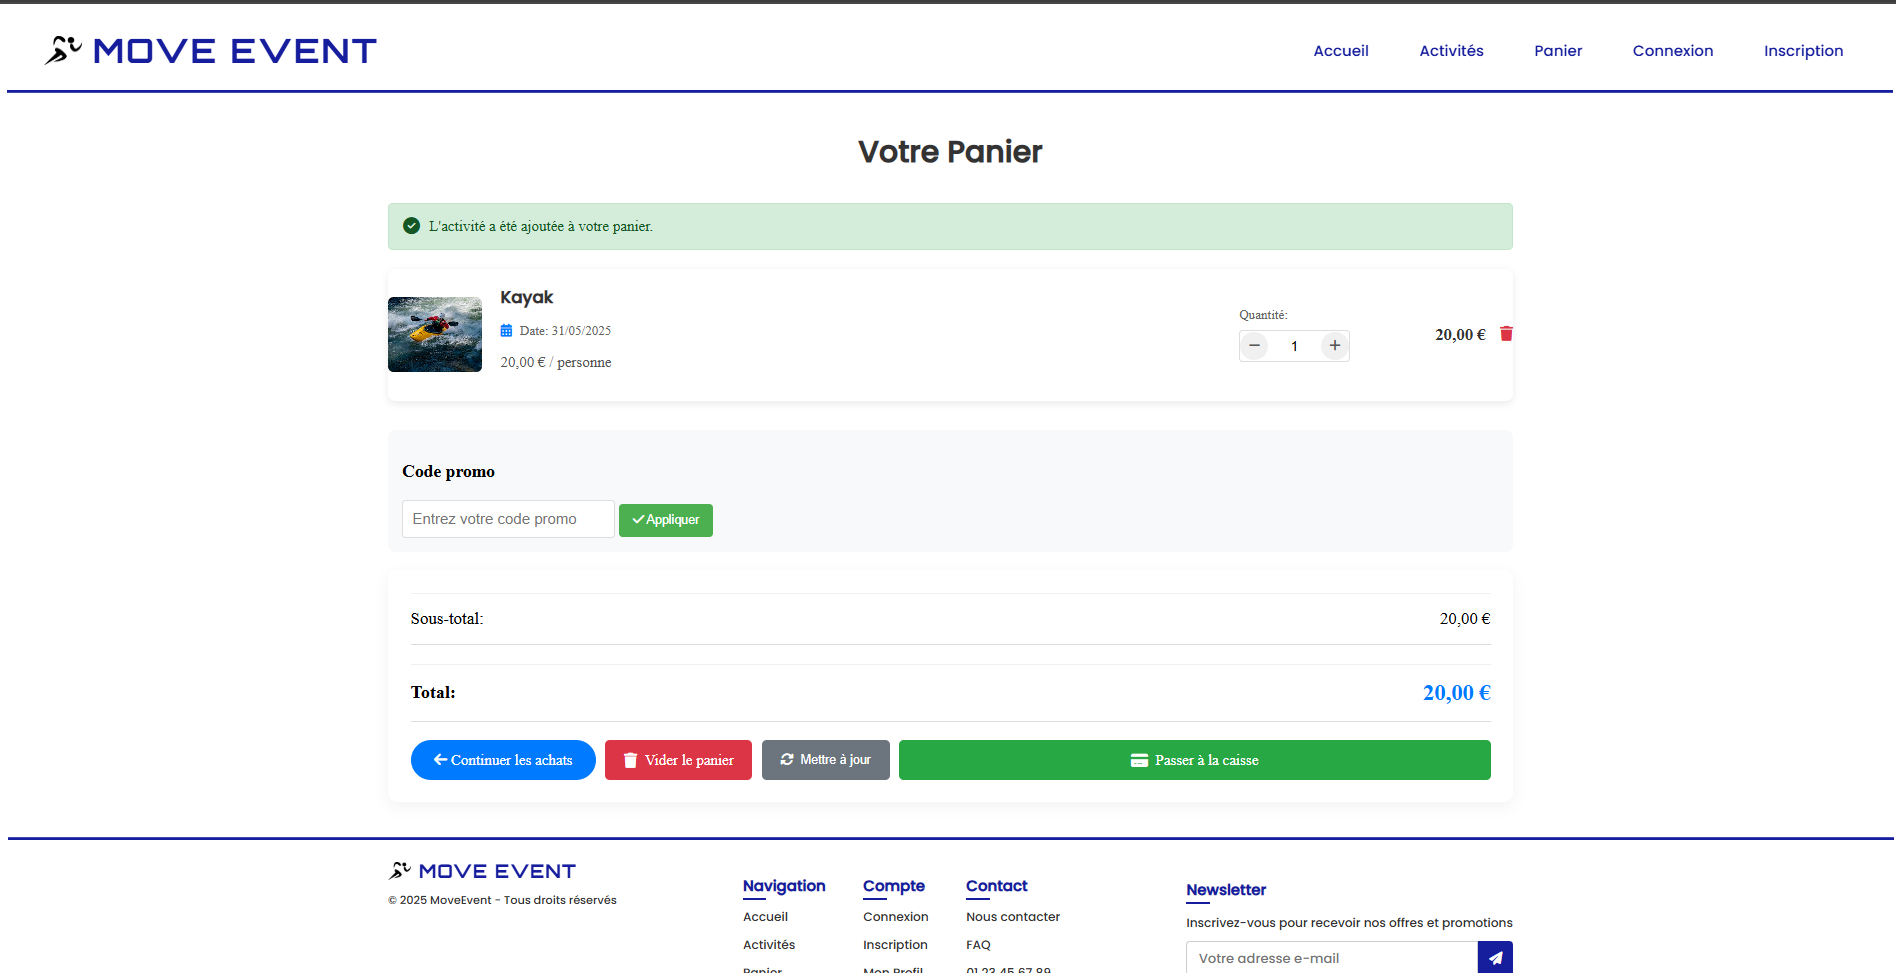The width and height of the screenshot is (1896, 973).
Task: Go to Accueil in top navigation
Action: (1340, 51)
